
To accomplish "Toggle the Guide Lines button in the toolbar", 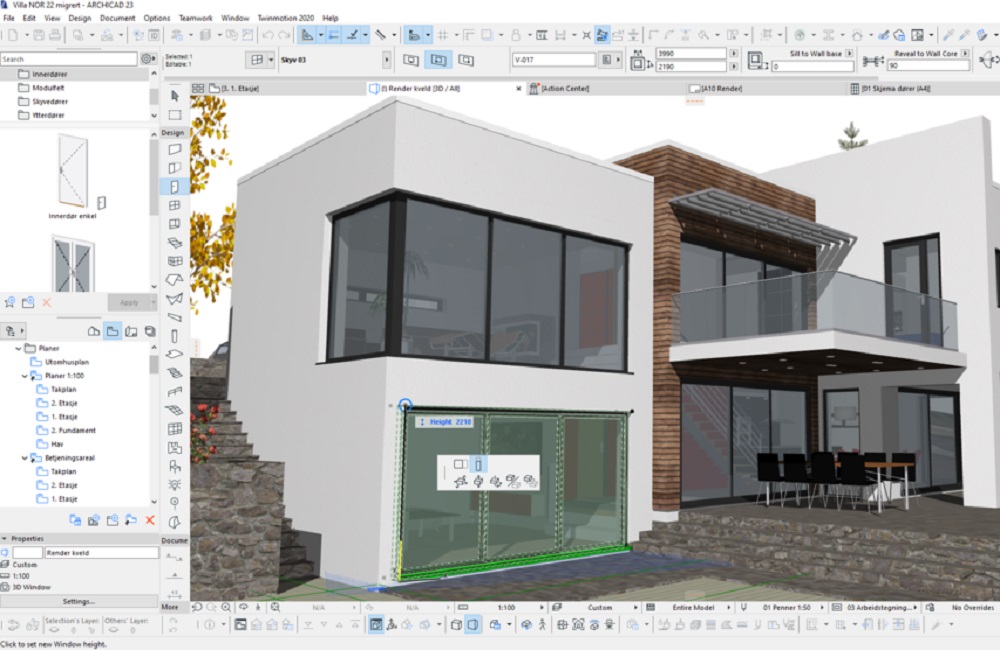I will (307, 35).
